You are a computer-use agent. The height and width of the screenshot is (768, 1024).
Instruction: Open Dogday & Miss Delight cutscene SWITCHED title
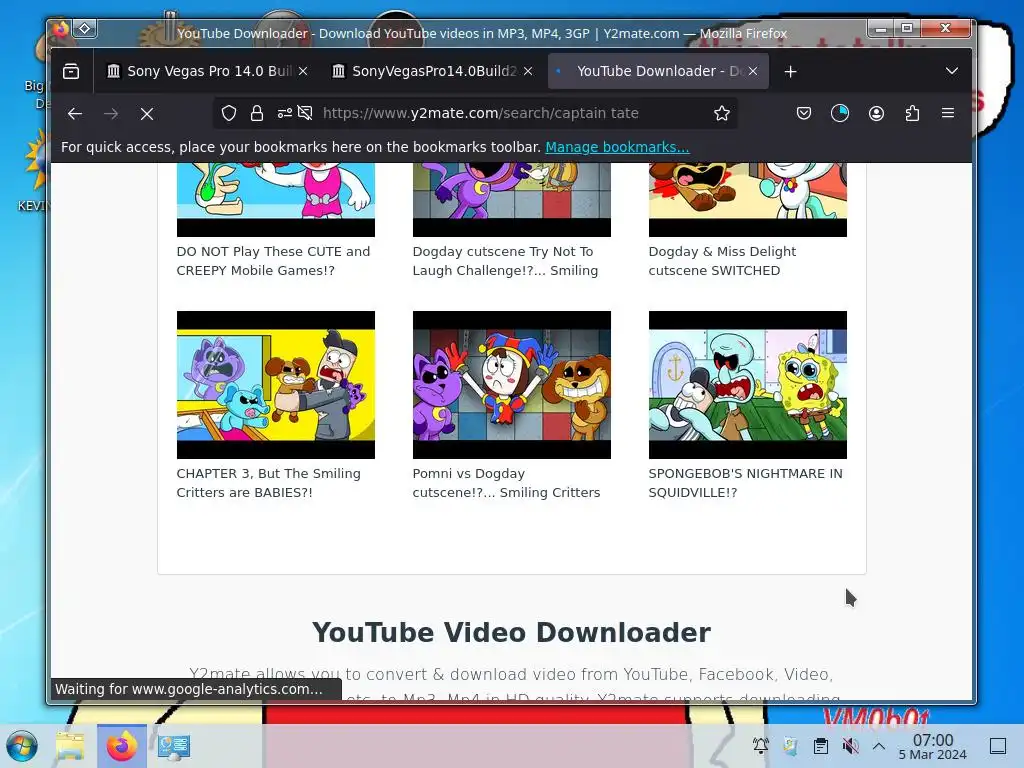(x=722, y=261)
